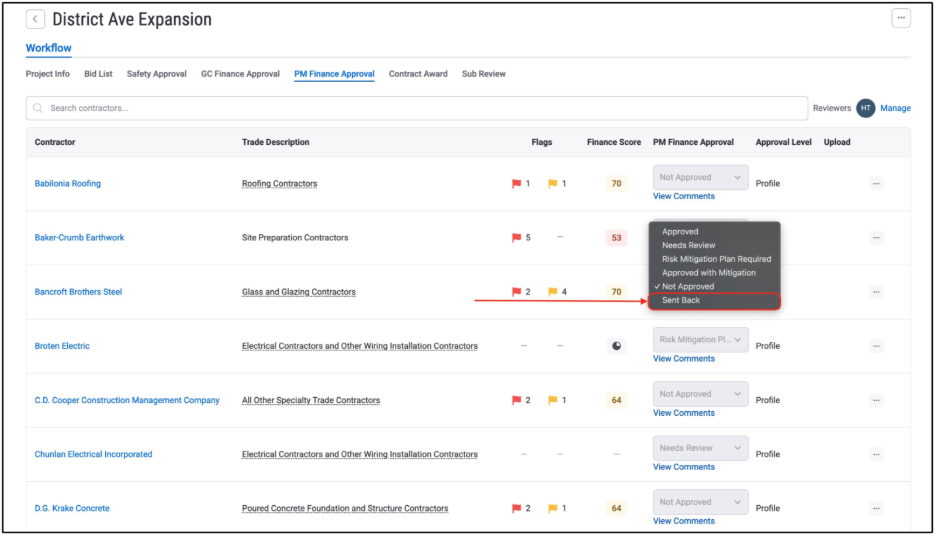Open the approval dropdown for Broten Electric
This screenshot has height=535, width=936.
pos(700,340)
